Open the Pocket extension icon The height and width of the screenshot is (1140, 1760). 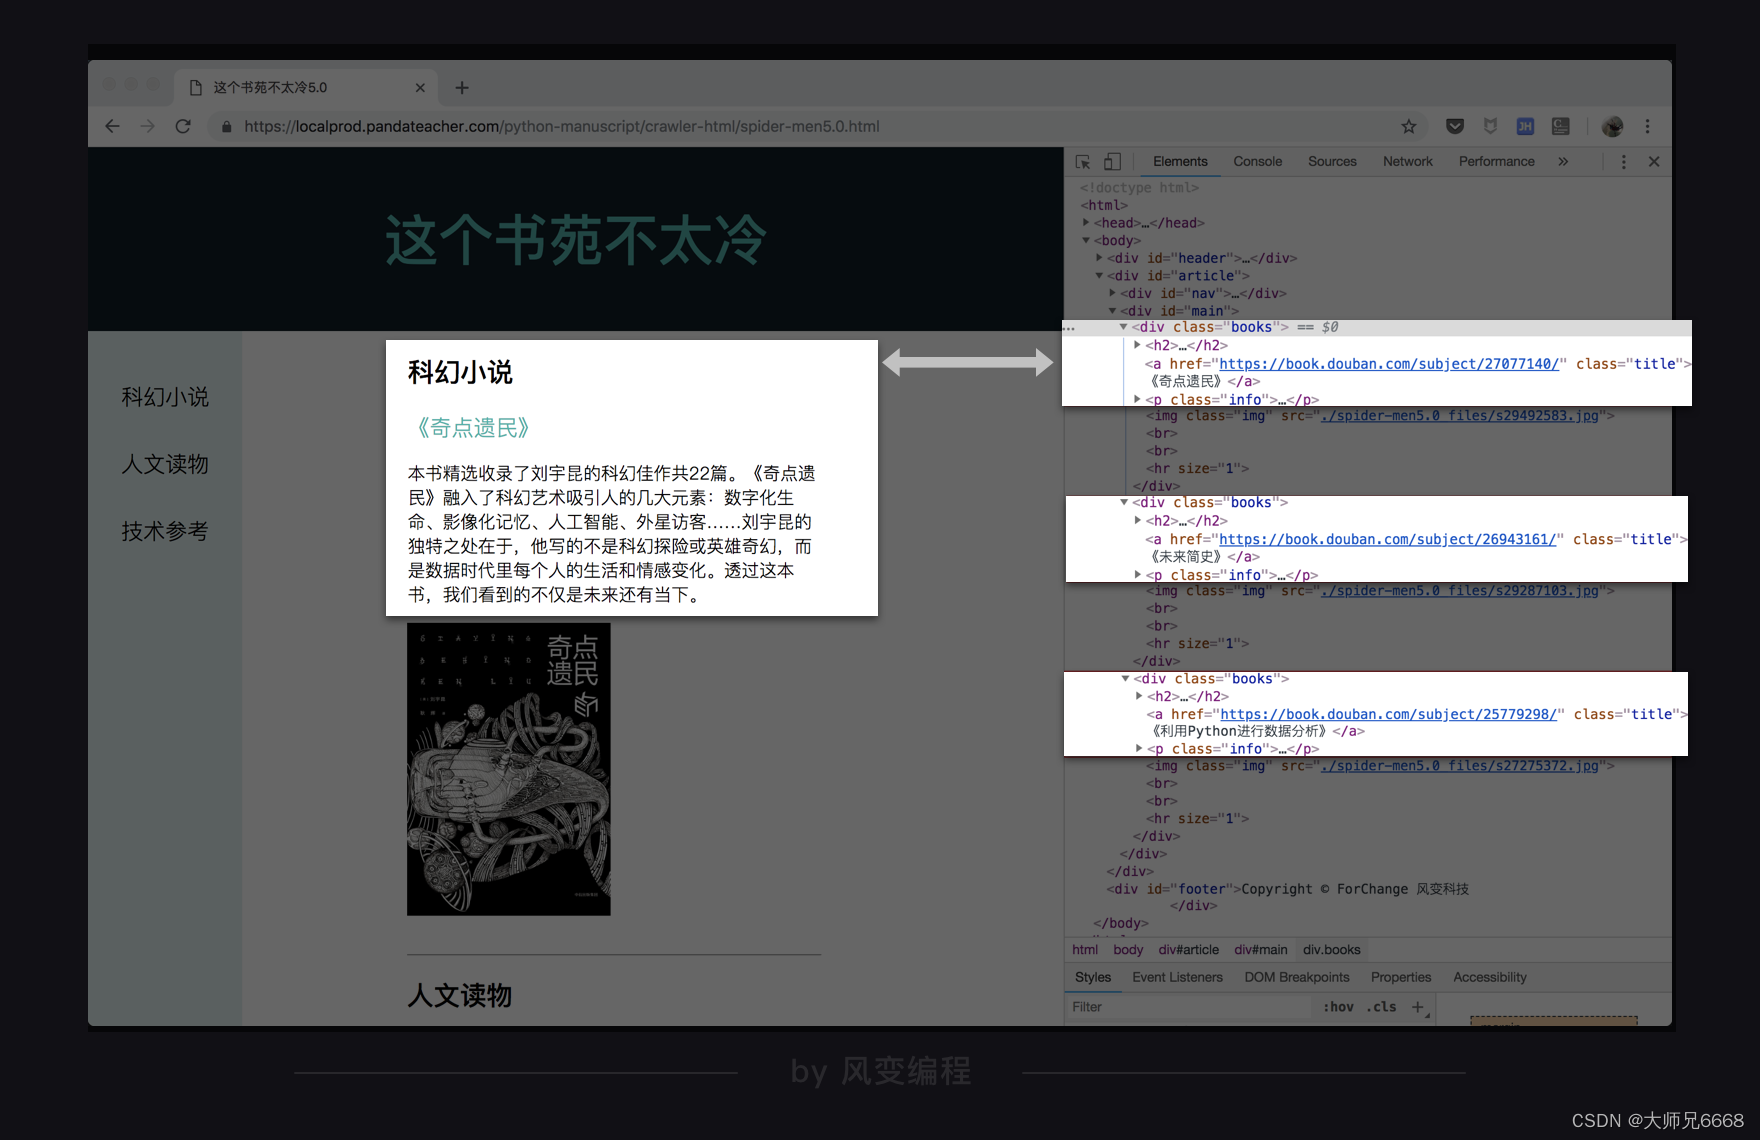click(1455, 126)
